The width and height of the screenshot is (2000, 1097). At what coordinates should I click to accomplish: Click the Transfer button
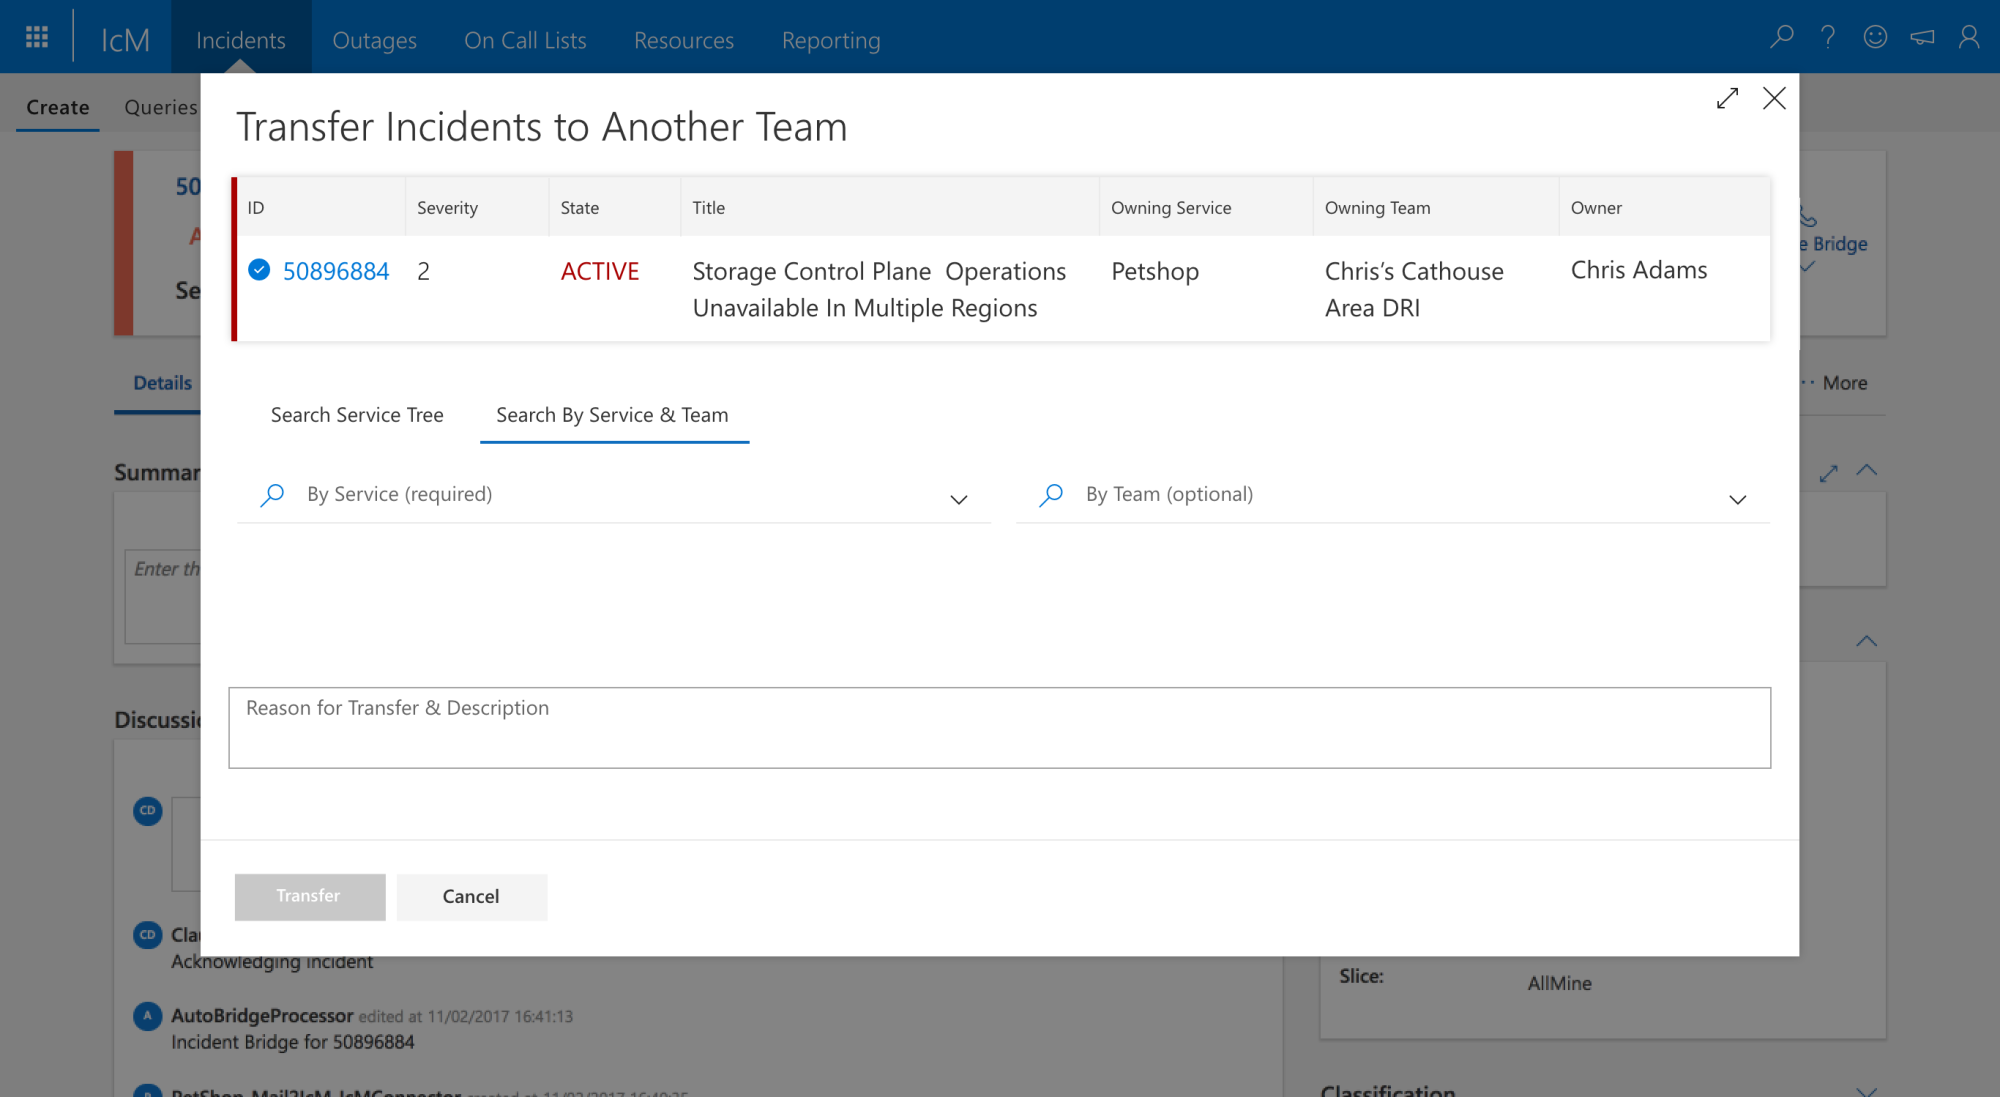tap(310, 896)
